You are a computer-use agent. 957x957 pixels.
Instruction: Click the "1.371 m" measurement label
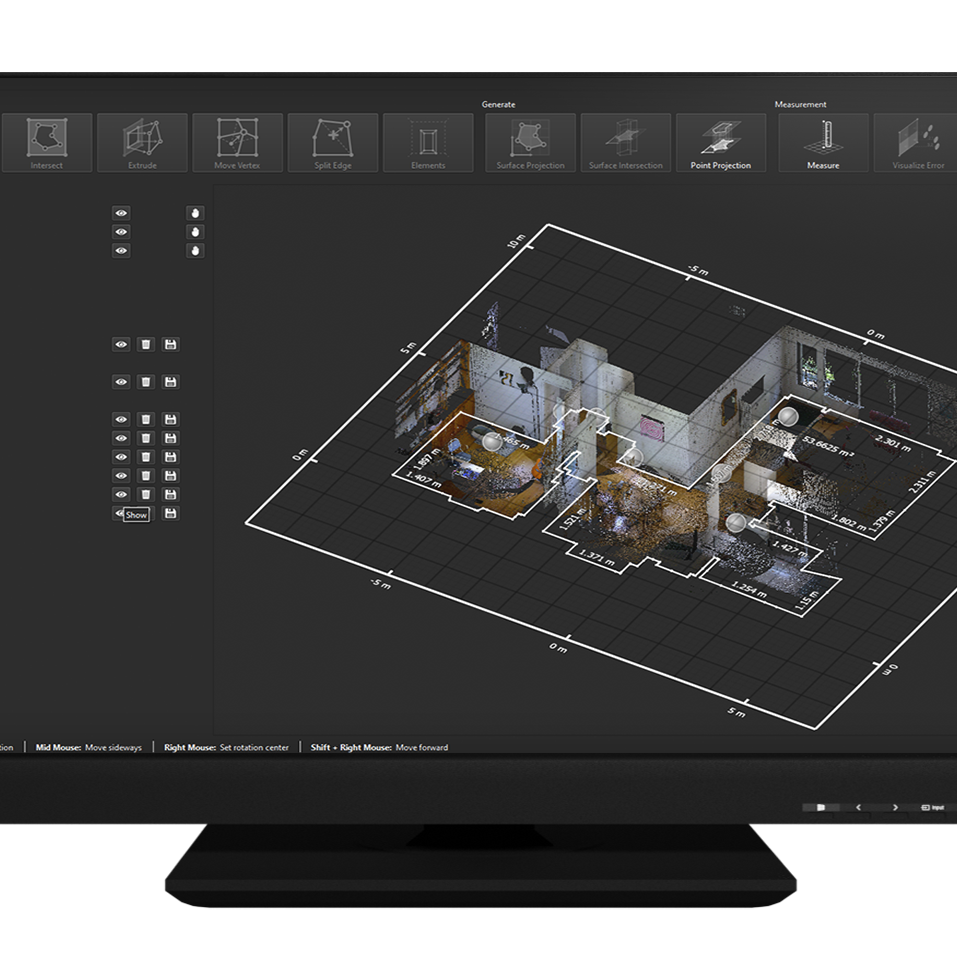pos(596,557)
